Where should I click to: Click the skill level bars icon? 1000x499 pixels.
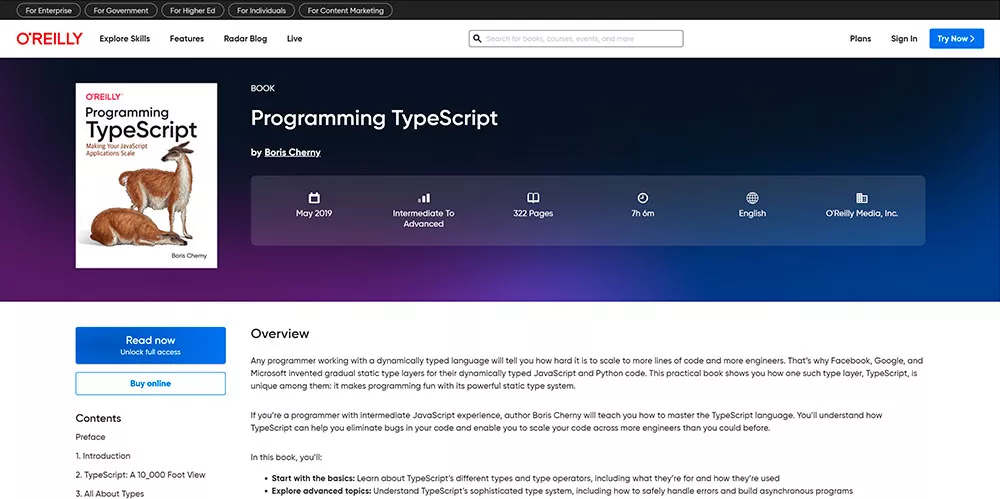pos(423,198)
